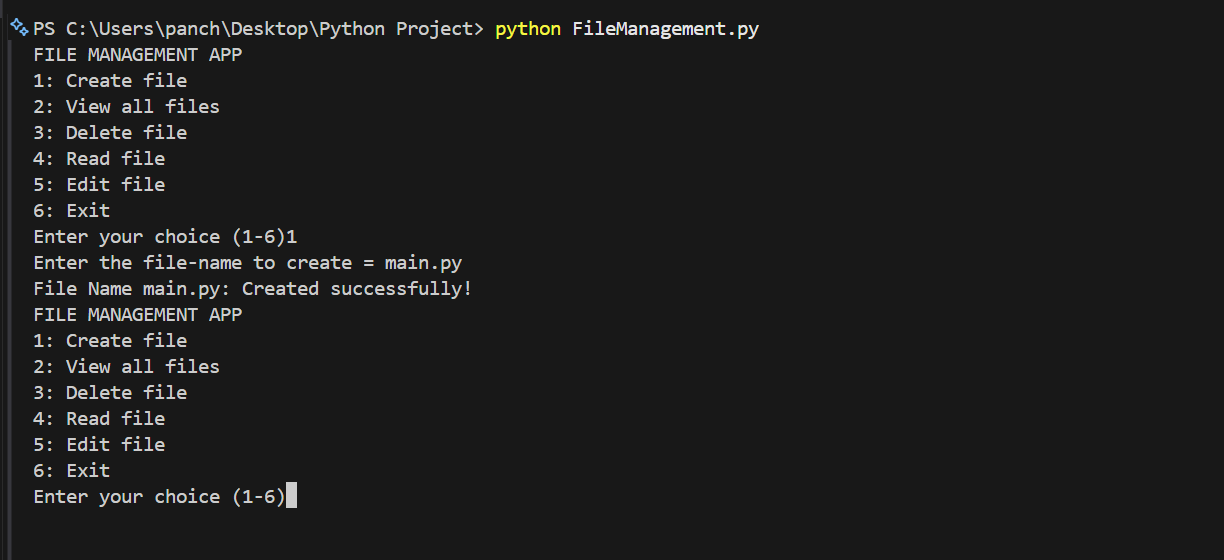Select the second "2: View all files" line
The width and height of the screenshot is (1224, 560).
pos(126,367)
